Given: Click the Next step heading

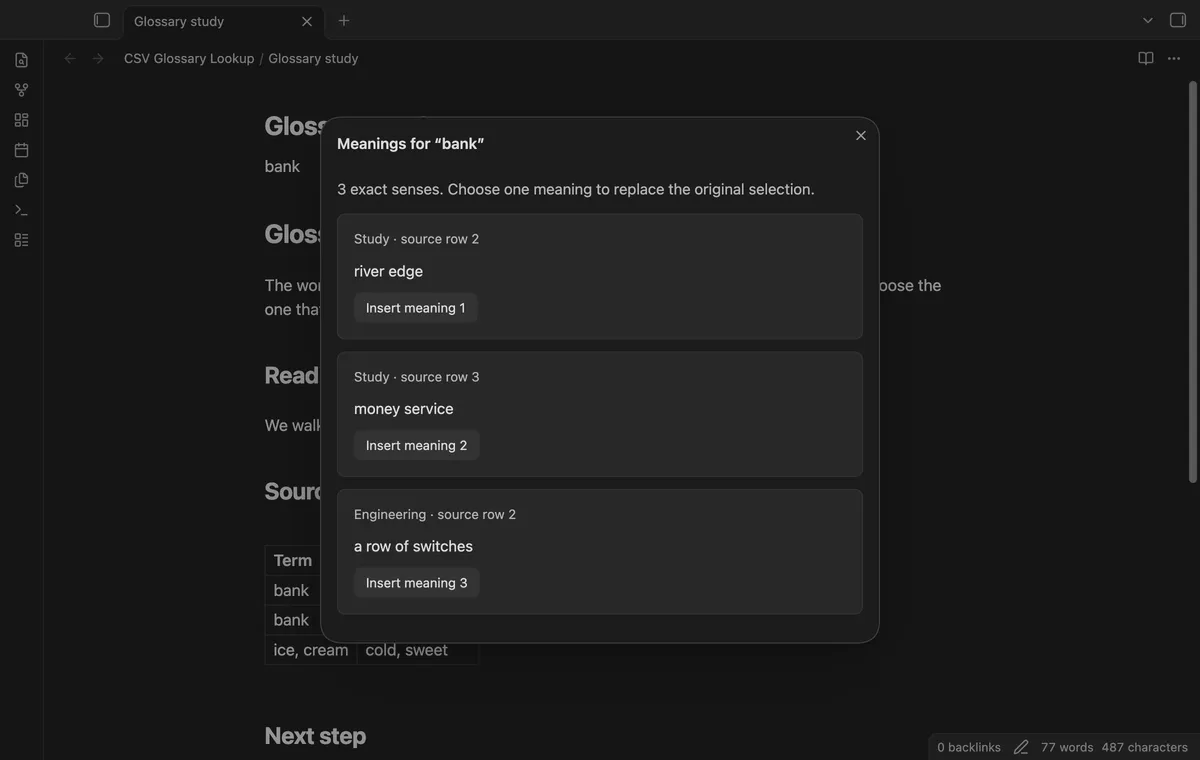Looking at the screenshot, I should click(315, 736).
